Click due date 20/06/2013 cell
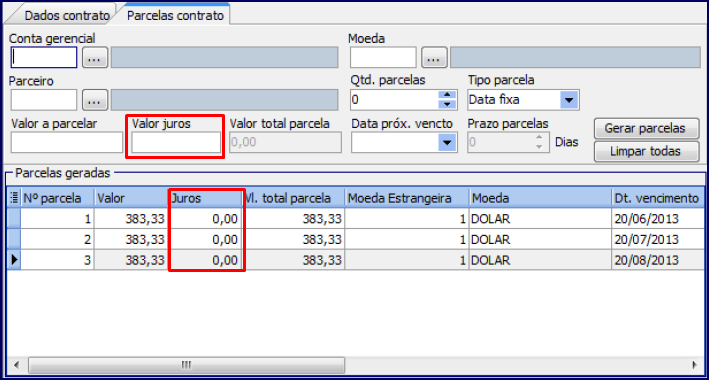Image resolution: width=709 pixels, height=380 pixels. [x=658, y=218]
